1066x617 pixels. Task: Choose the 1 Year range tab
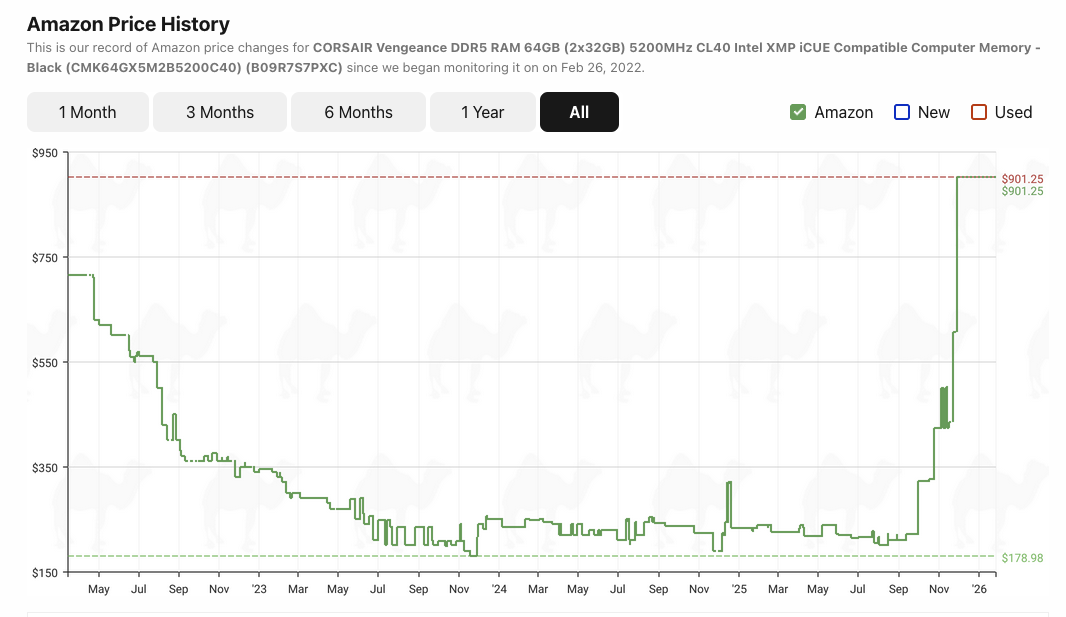(x=483, y=112)
